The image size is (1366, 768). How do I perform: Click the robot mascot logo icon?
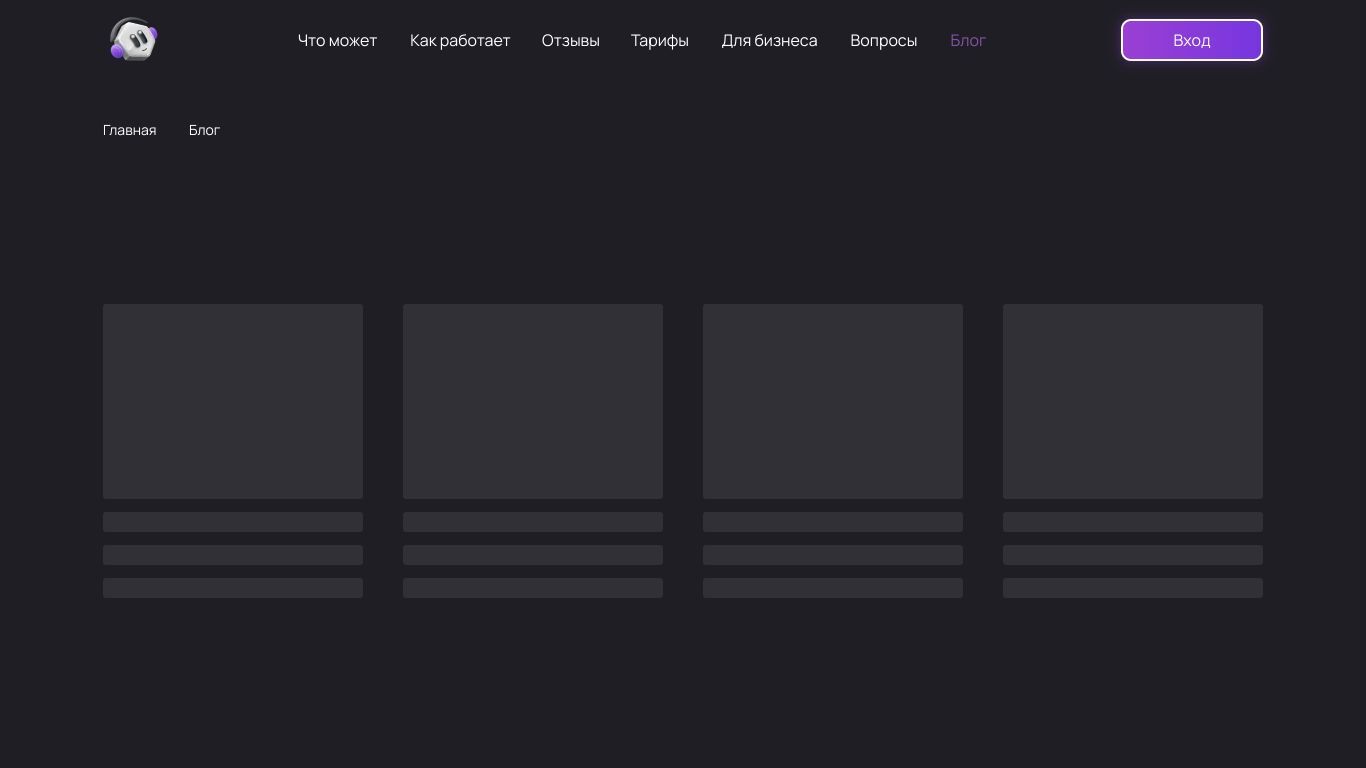(133, 40)
